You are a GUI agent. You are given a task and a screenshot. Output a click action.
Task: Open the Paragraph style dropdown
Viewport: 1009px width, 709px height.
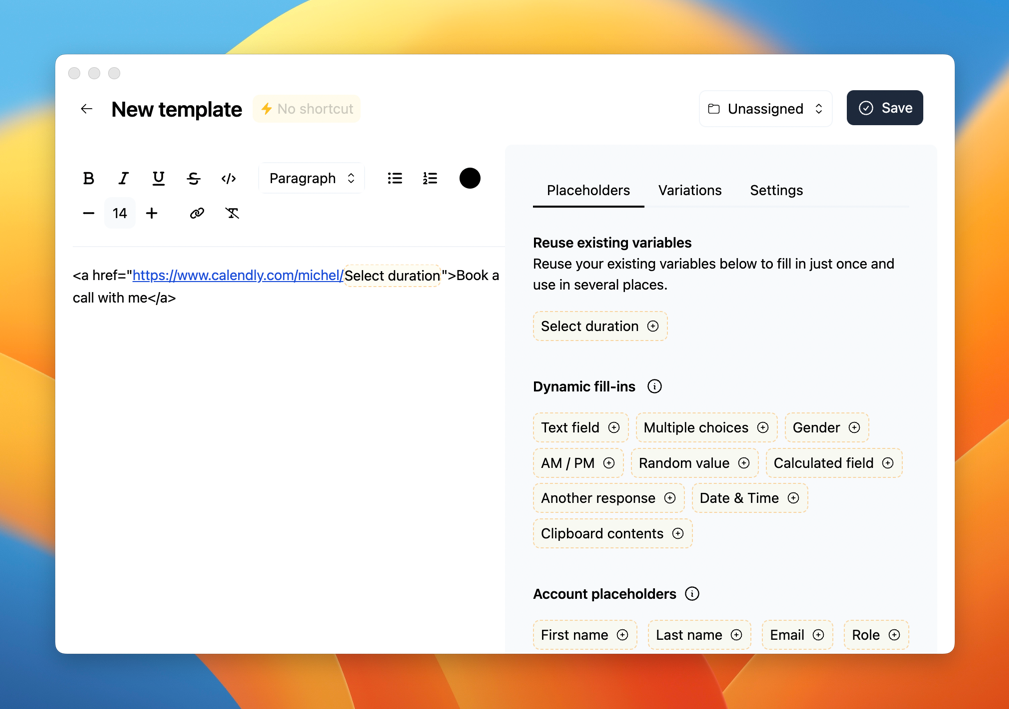click(x=310, y=178)
